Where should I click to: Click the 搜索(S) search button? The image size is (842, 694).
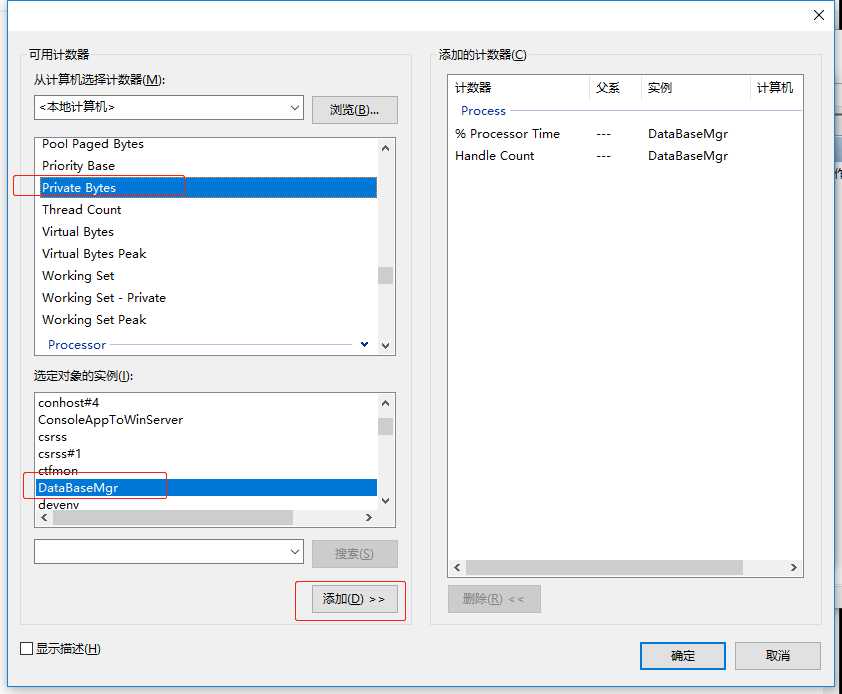click(354, 554)
